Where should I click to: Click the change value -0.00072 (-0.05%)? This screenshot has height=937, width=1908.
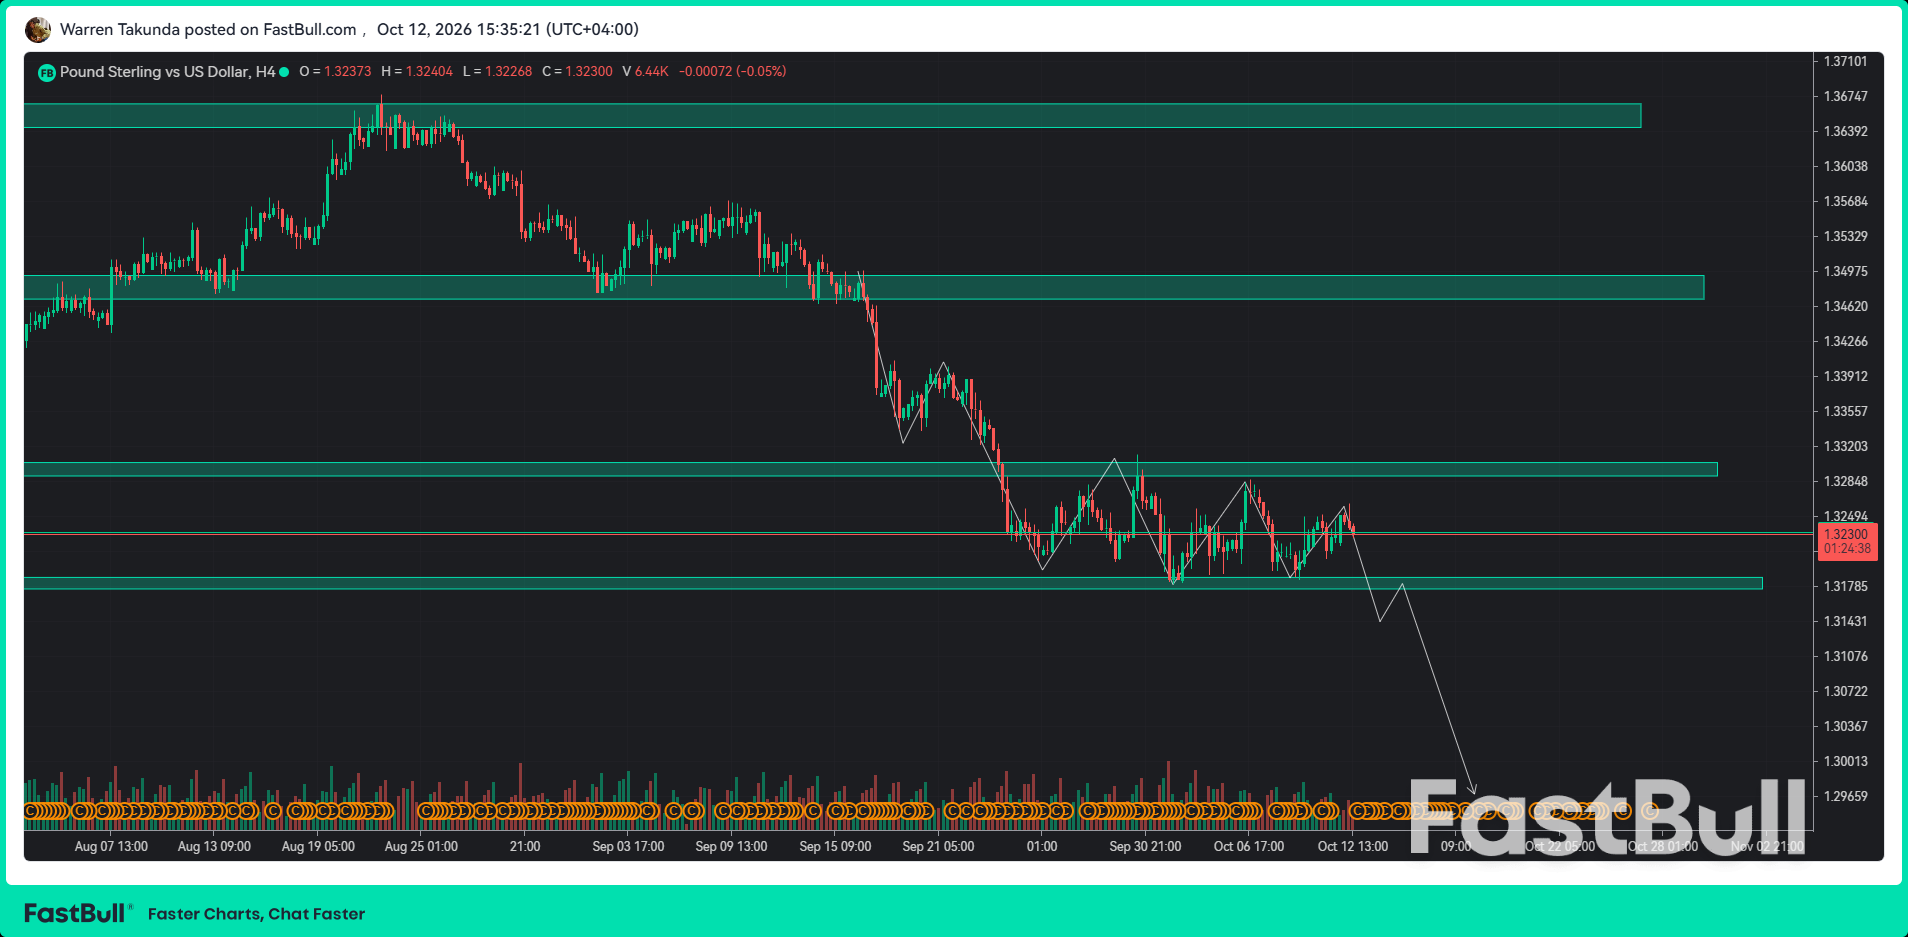(x=732, y=72)
